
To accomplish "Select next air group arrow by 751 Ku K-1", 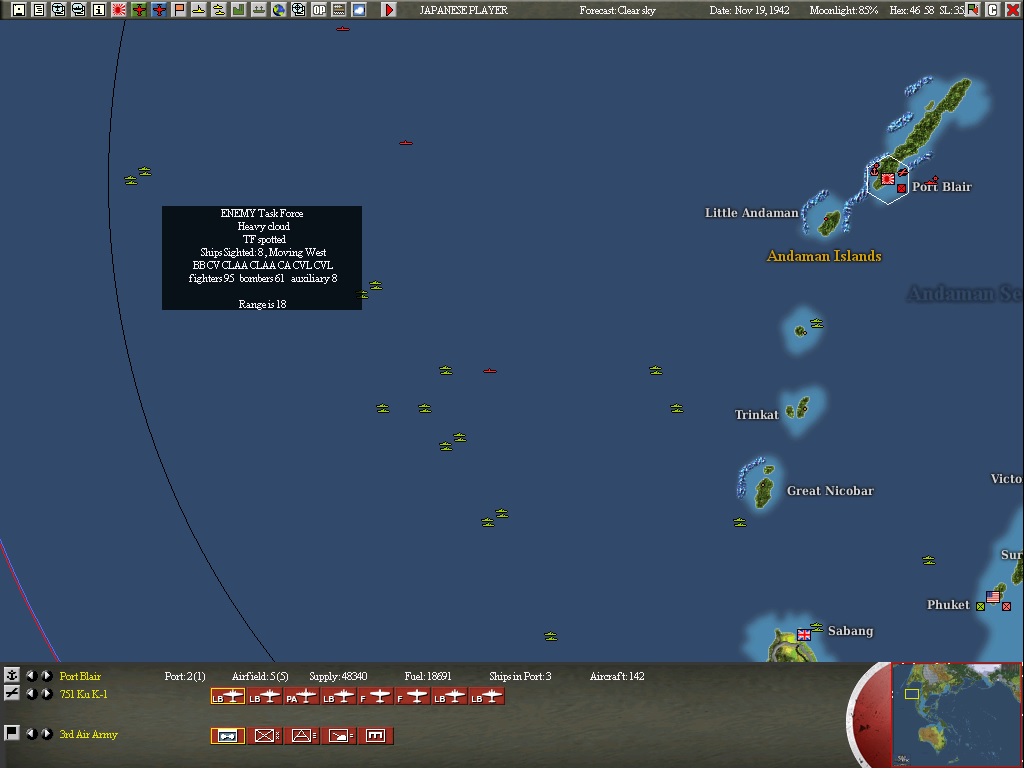I will coord(47,695).
